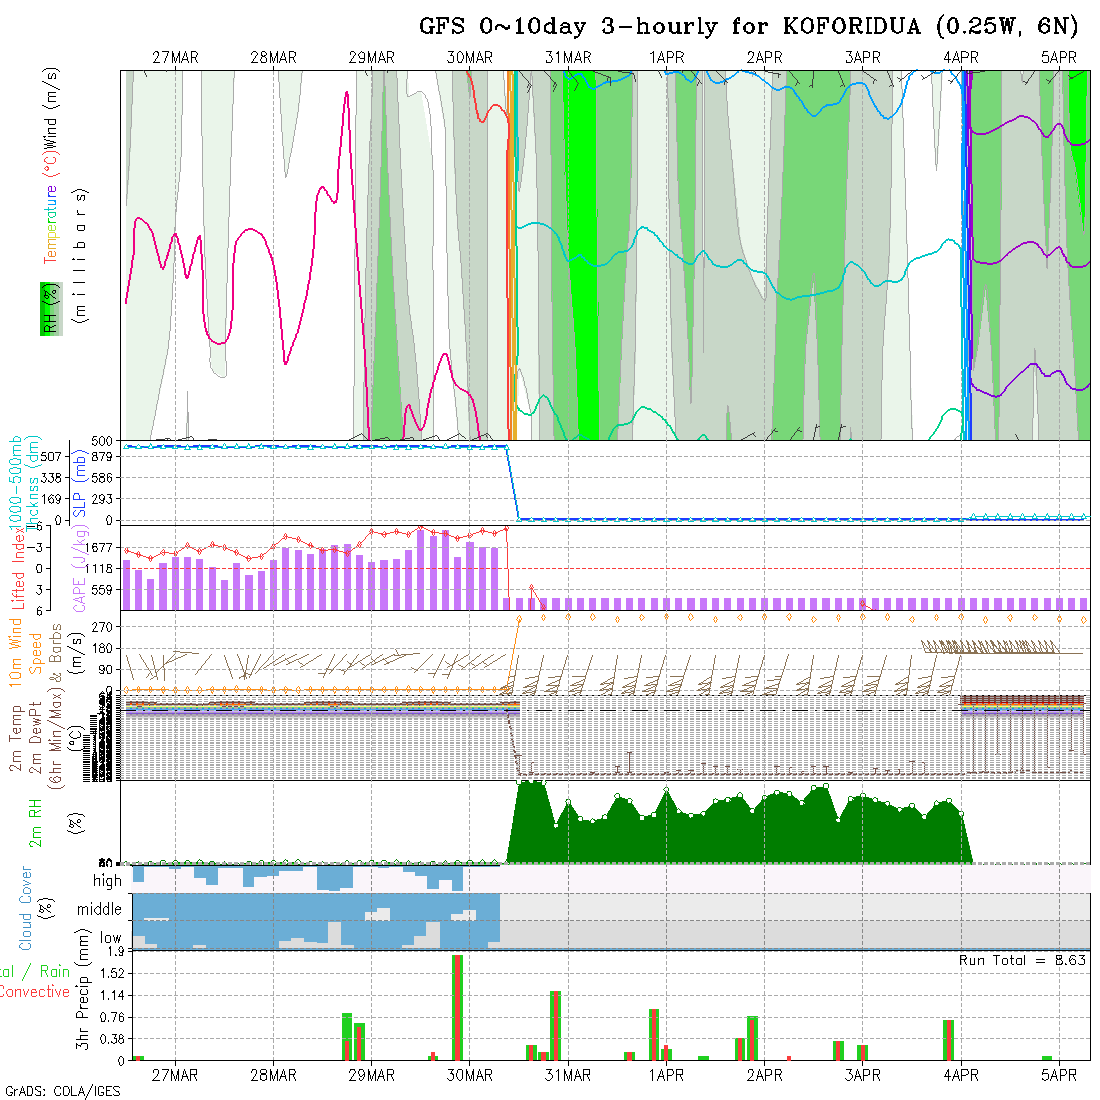Click the Run Total = 8.63 text
1100x1100 pixels.
click(x=1022, y=960)
